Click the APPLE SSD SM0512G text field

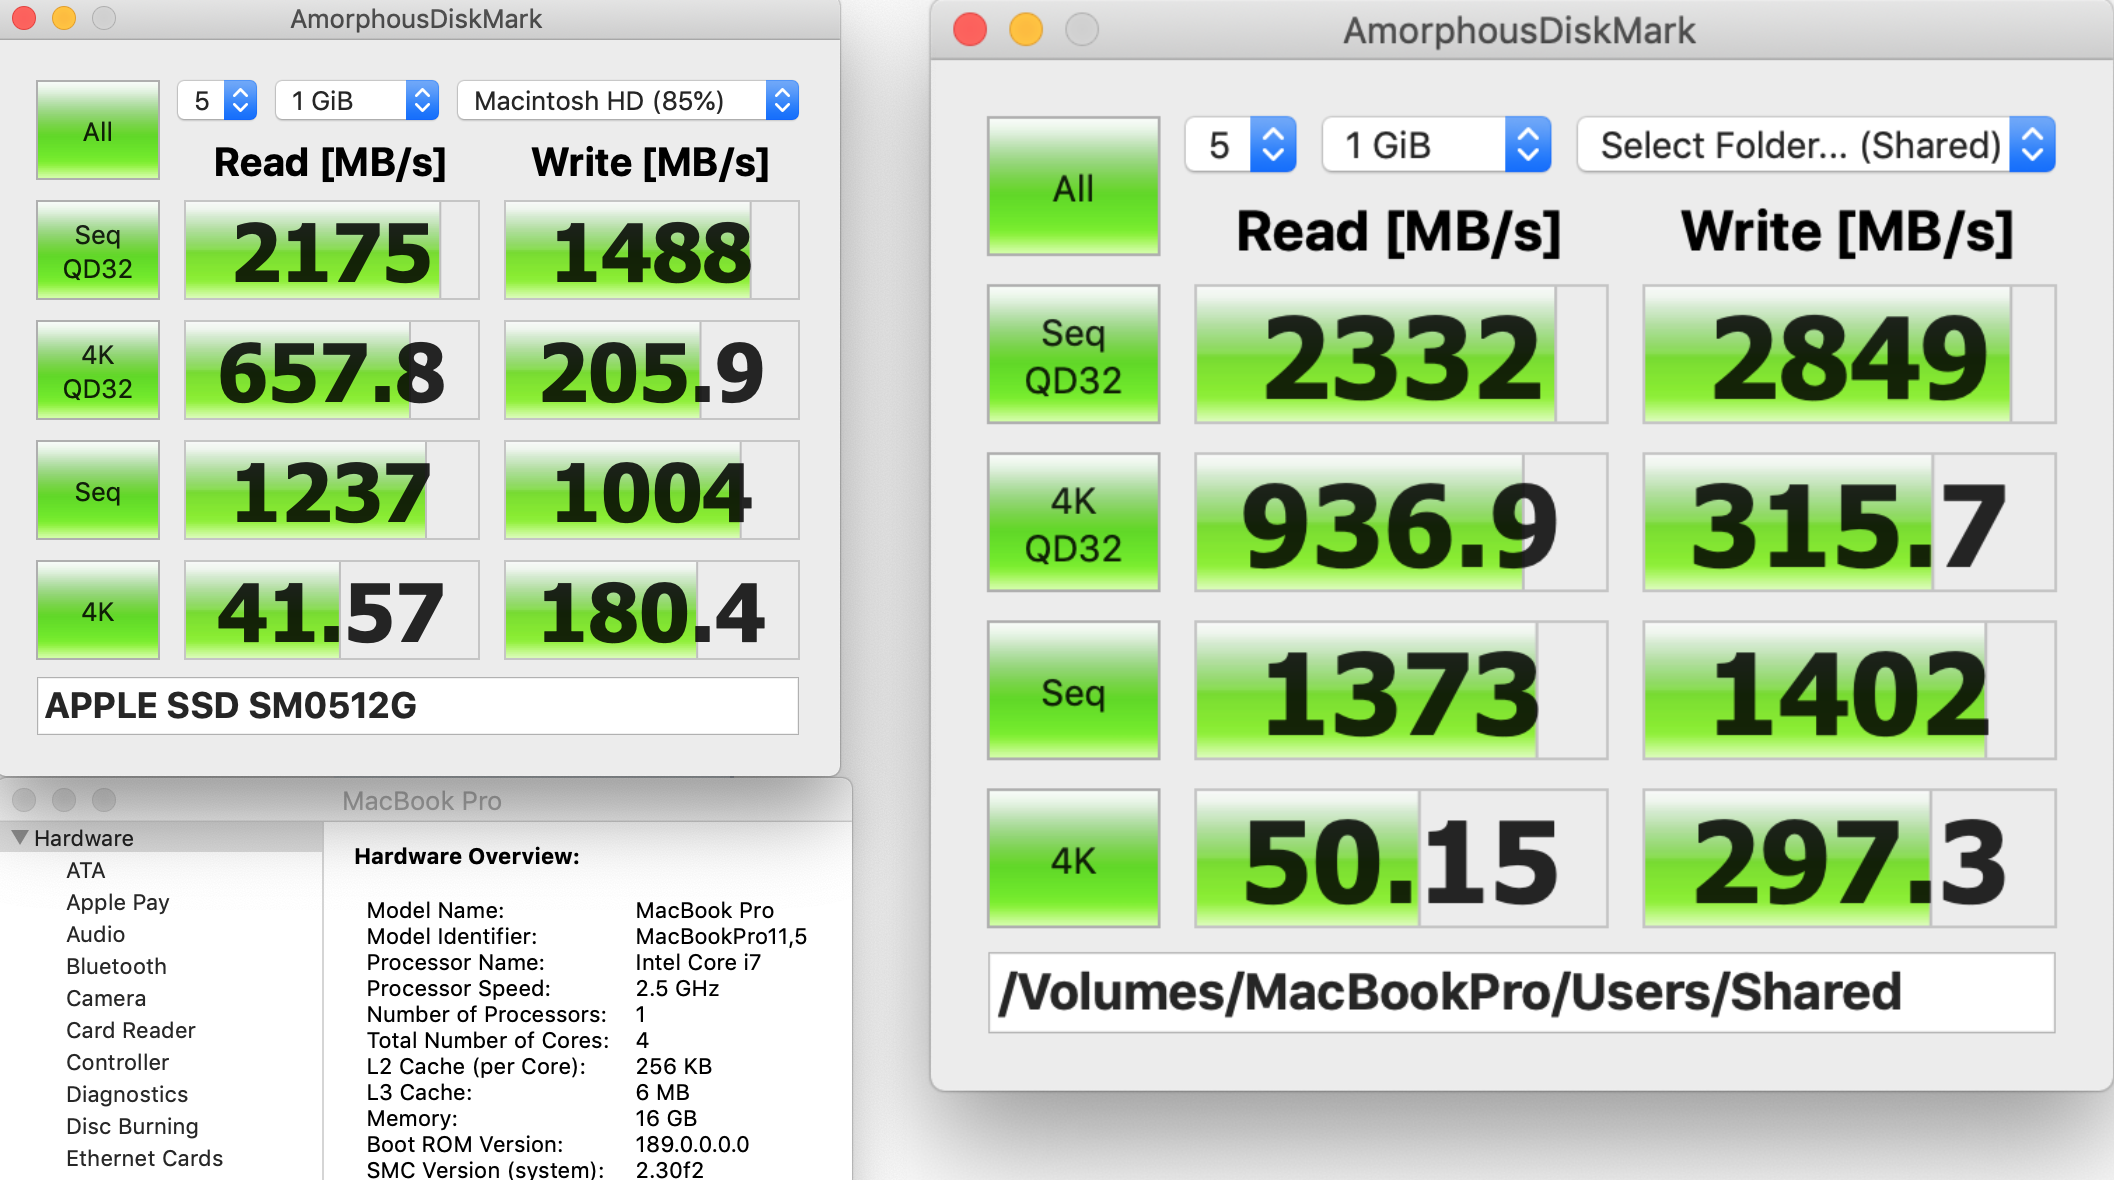417,705
